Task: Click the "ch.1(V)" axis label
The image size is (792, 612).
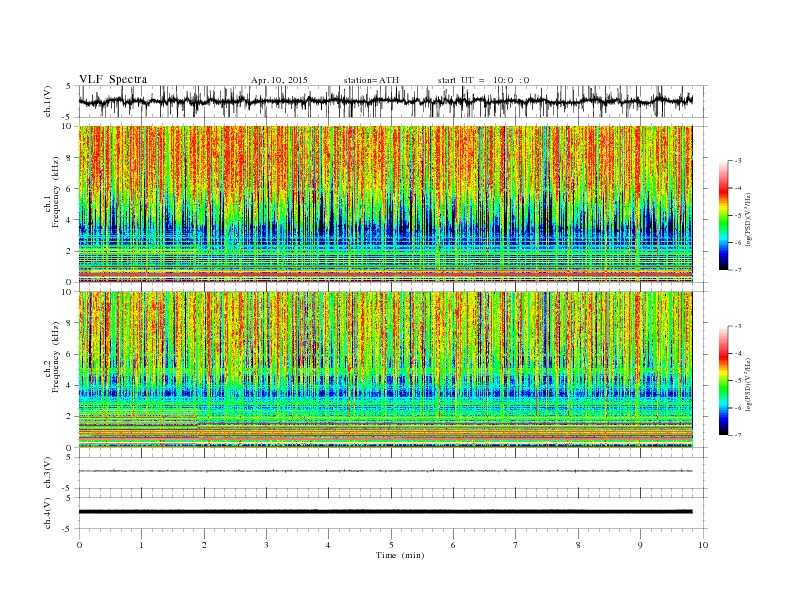Action: (48, 101)
